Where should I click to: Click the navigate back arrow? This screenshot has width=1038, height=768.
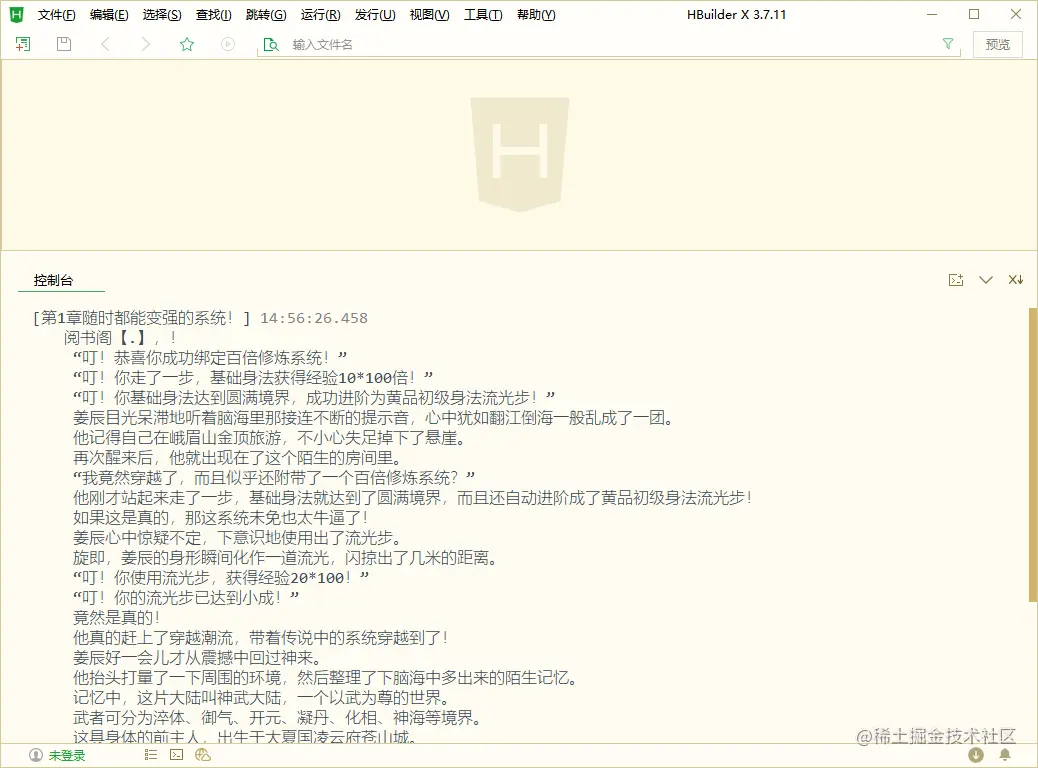pos(105,44)
